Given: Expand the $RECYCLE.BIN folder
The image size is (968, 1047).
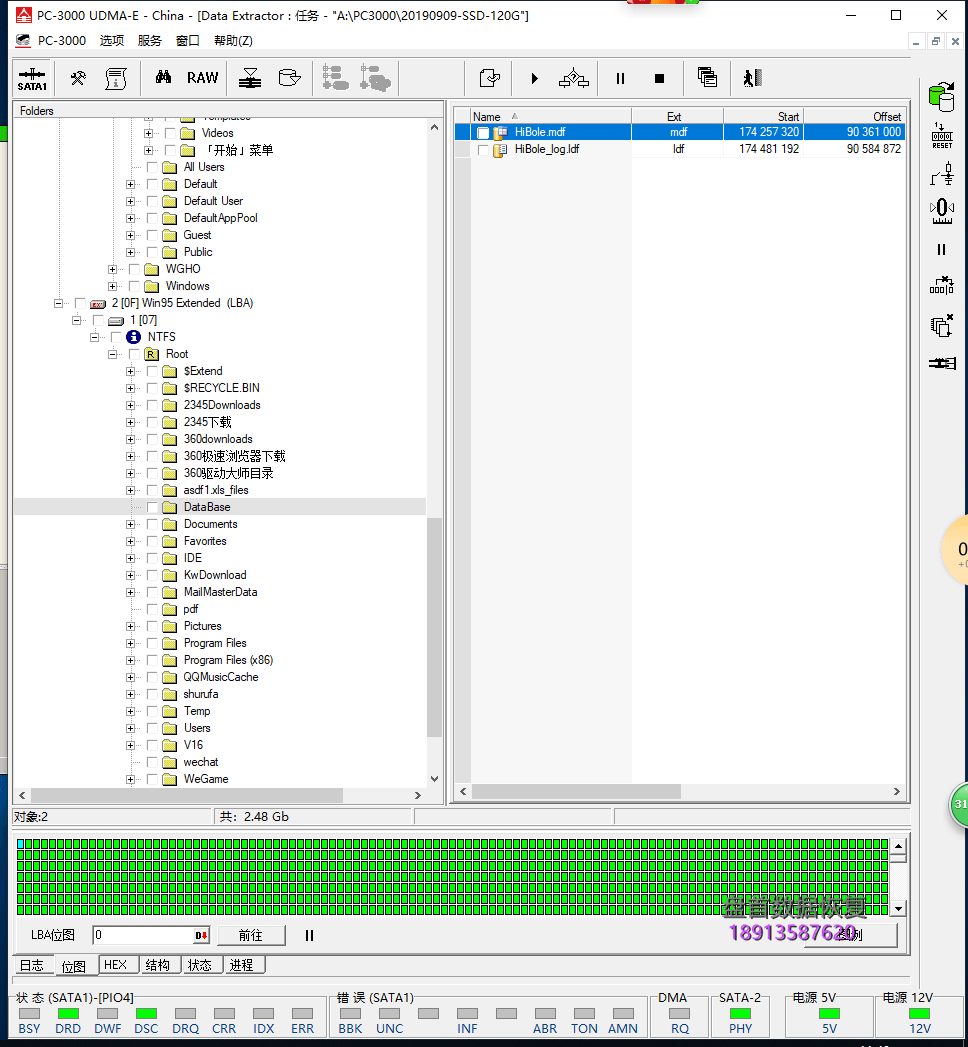Looking at the screenshot, I should [x=130, y=389].
